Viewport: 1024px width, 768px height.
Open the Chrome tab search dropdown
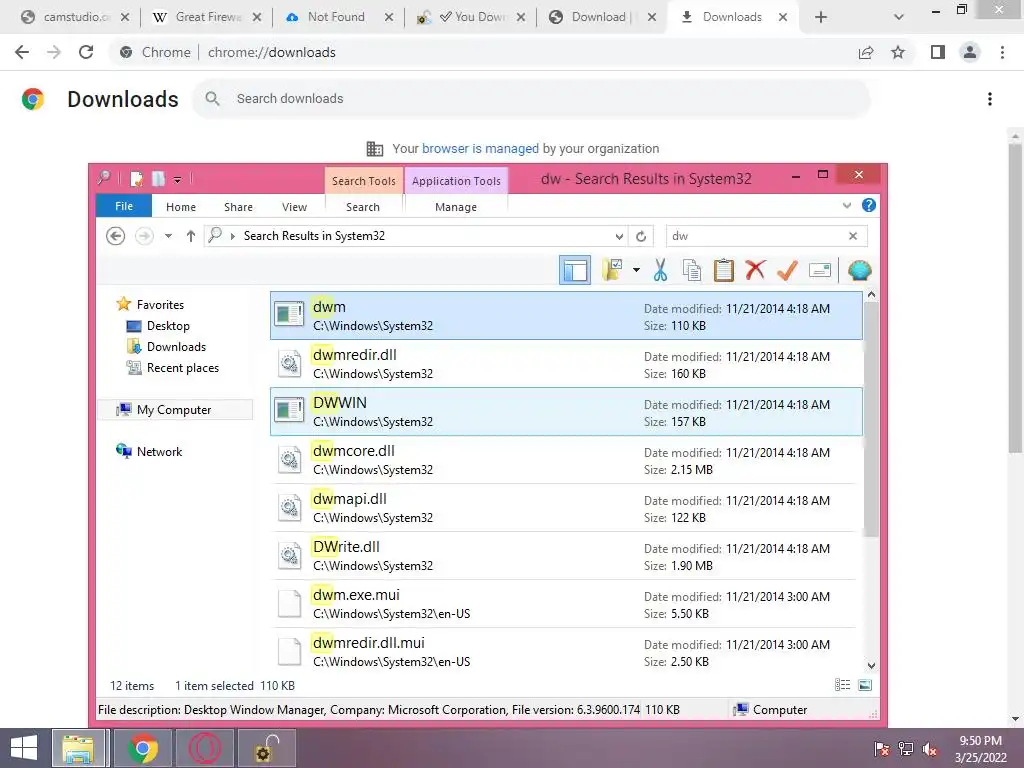[899, 17]
